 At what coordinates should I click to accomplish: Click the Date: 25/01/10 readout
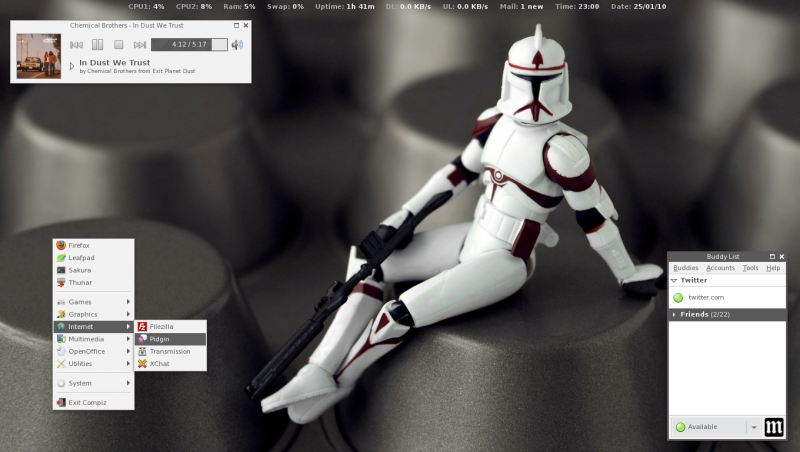point(638,7)
